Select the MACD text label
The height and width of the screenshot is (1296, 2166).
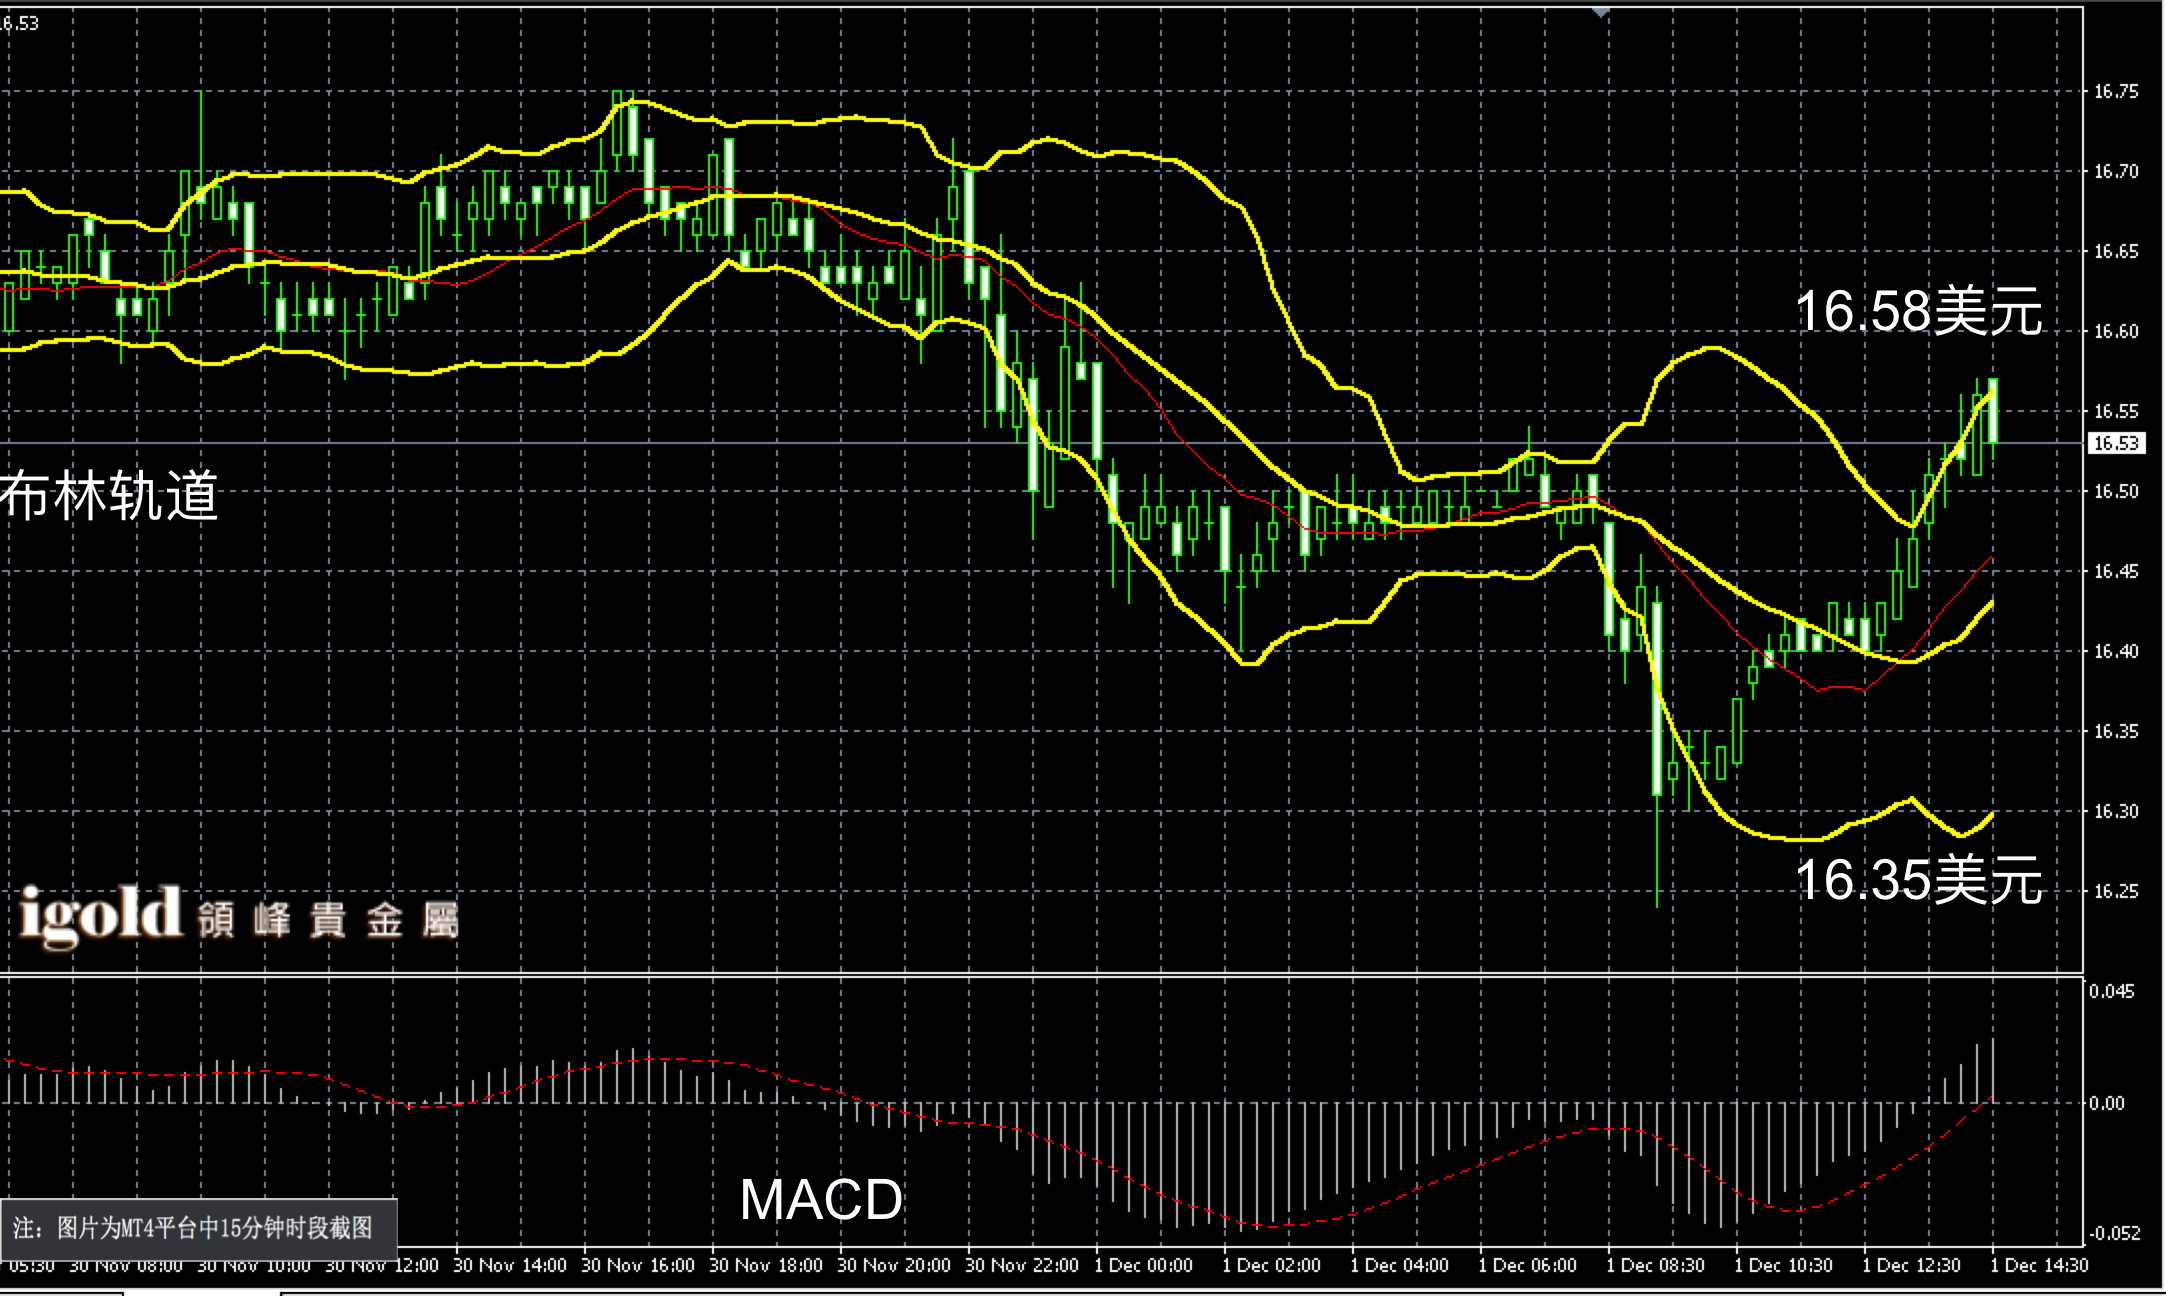821,1200
